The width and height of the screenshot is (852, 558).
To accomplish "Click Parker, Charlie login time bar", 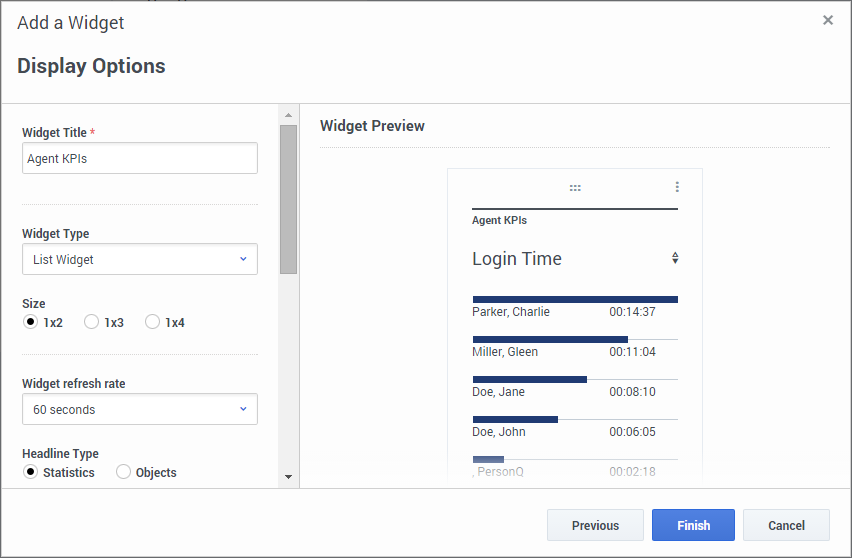I will [575, 299].
